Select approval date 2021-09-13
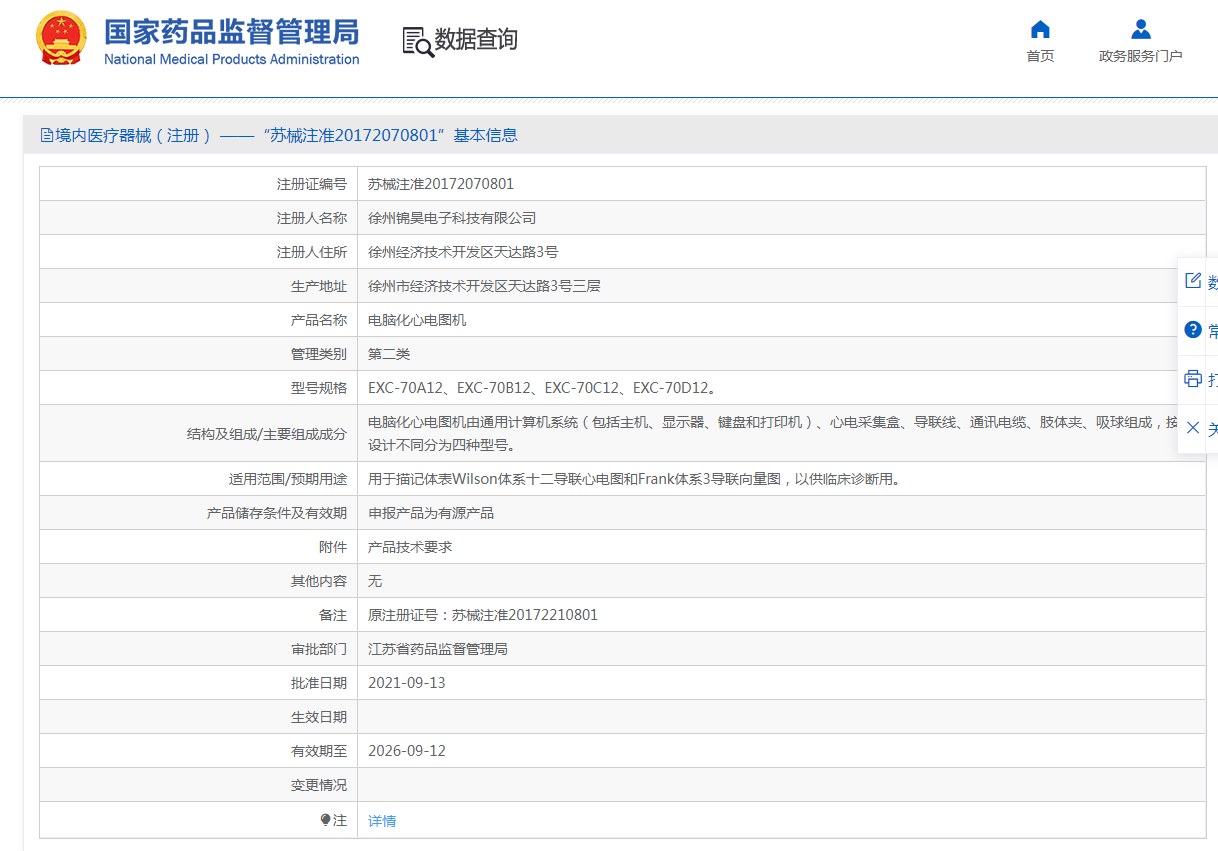Screen dimensions: 1218x851 pos(407,683)
